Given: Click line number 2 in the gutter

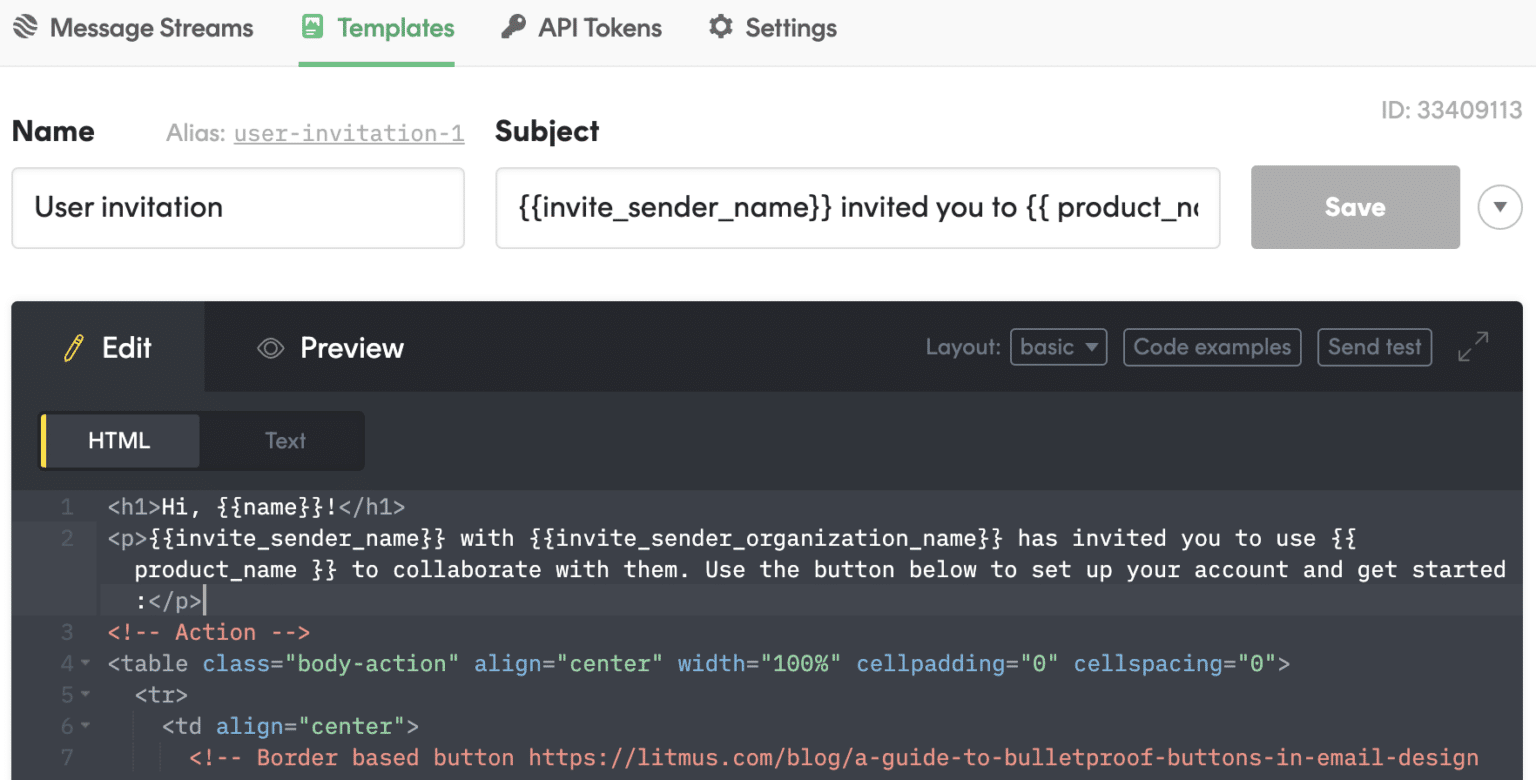Looking at the screenshot, I should [67, 539].
